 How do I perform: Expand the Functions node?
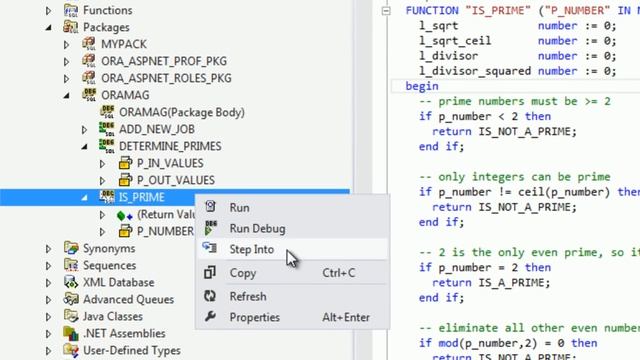pos(48,11)
